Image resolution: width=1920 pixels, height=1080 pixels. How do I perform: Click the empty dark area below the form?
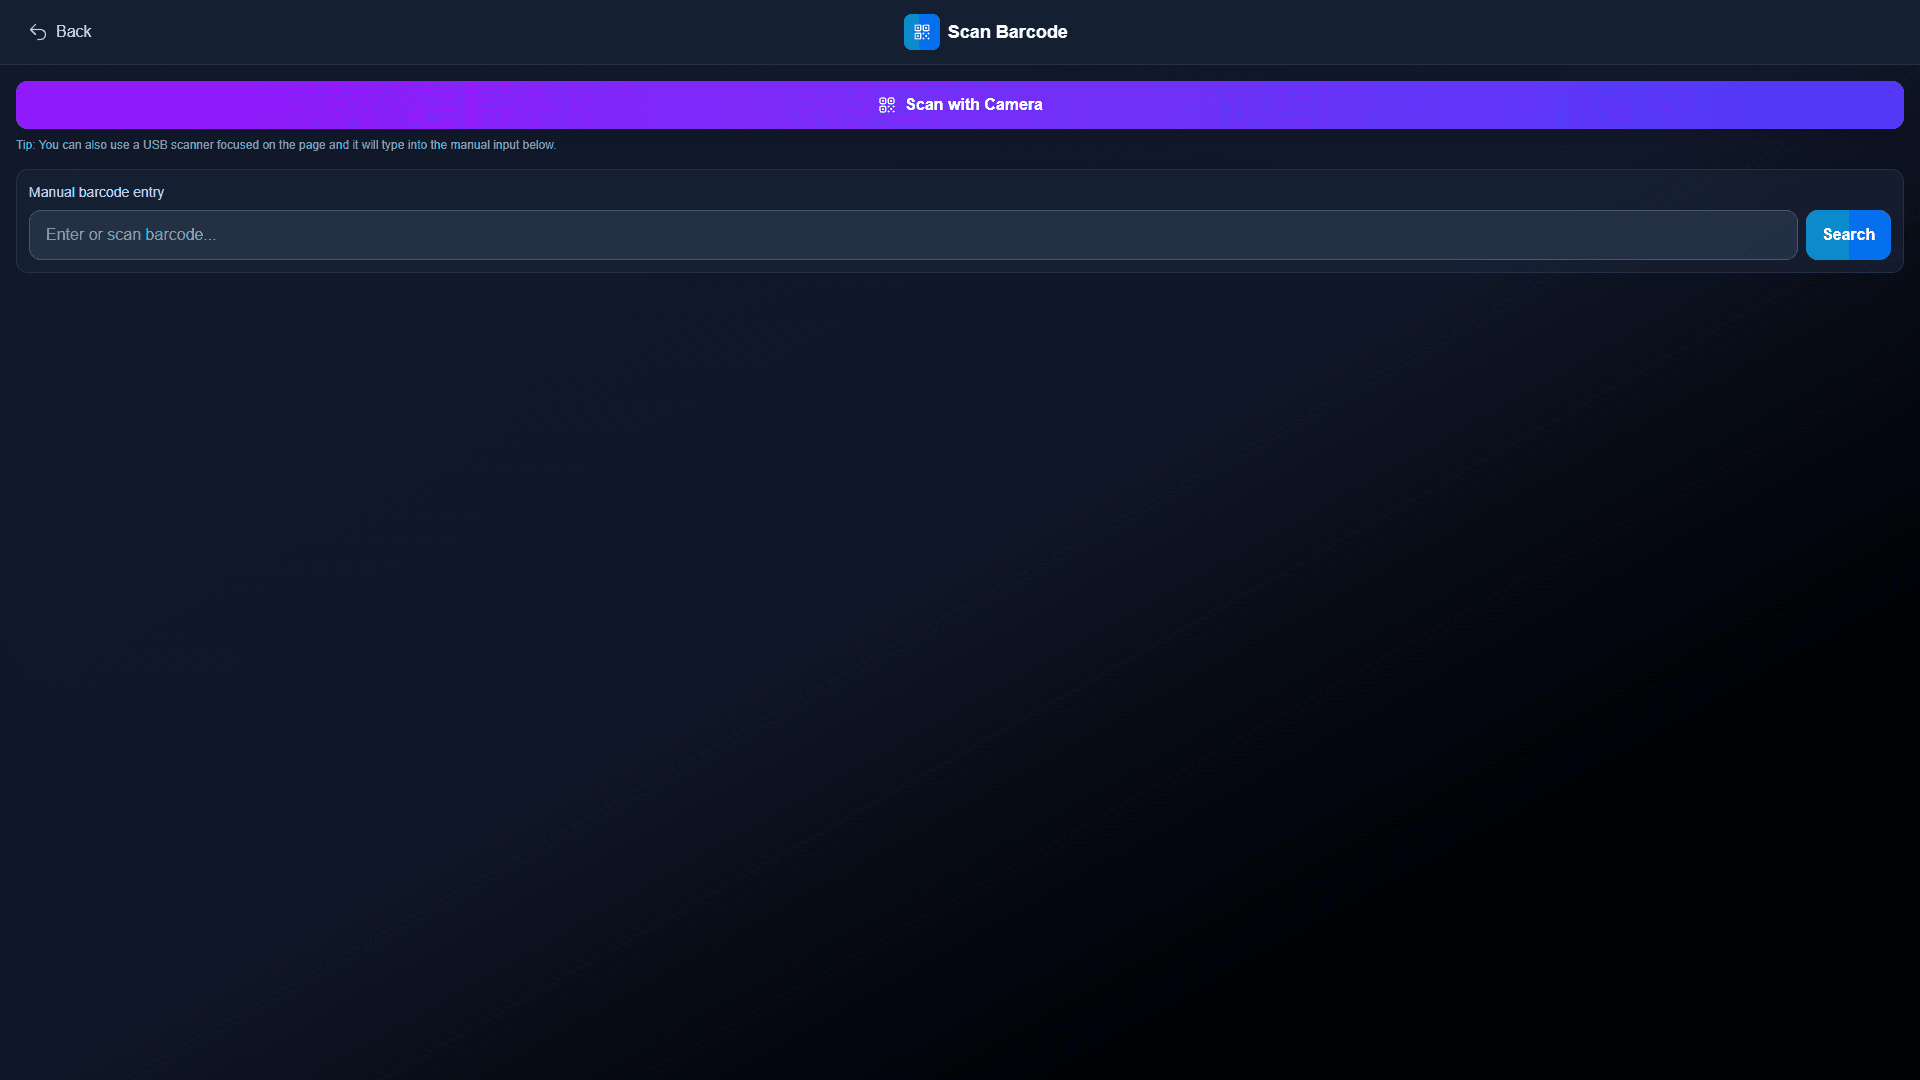pos(960,650)
